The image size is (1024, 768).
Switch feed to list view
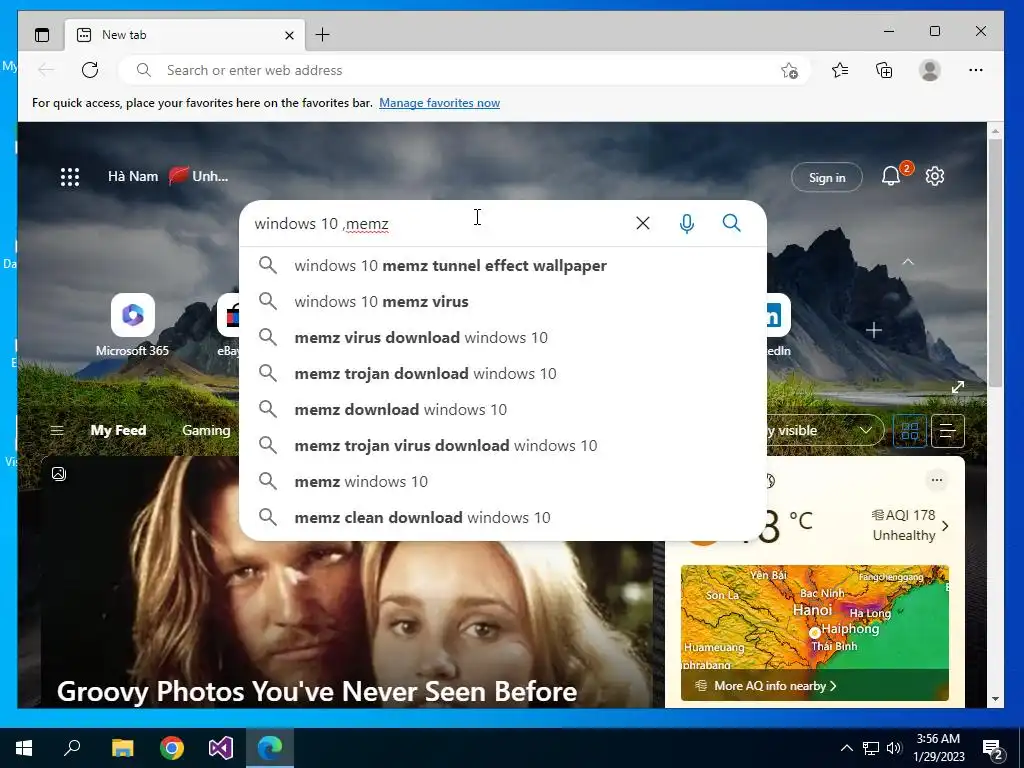click(x=948, y=431)
